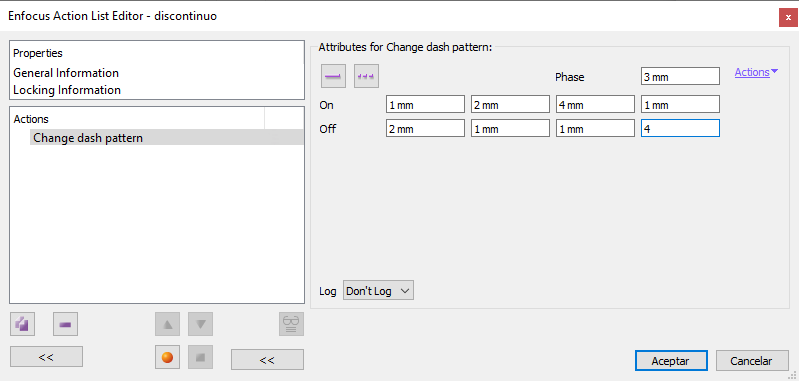The image size is (799, 381).
Task: Click the << button next to the stop button
Action: (267, 360)
